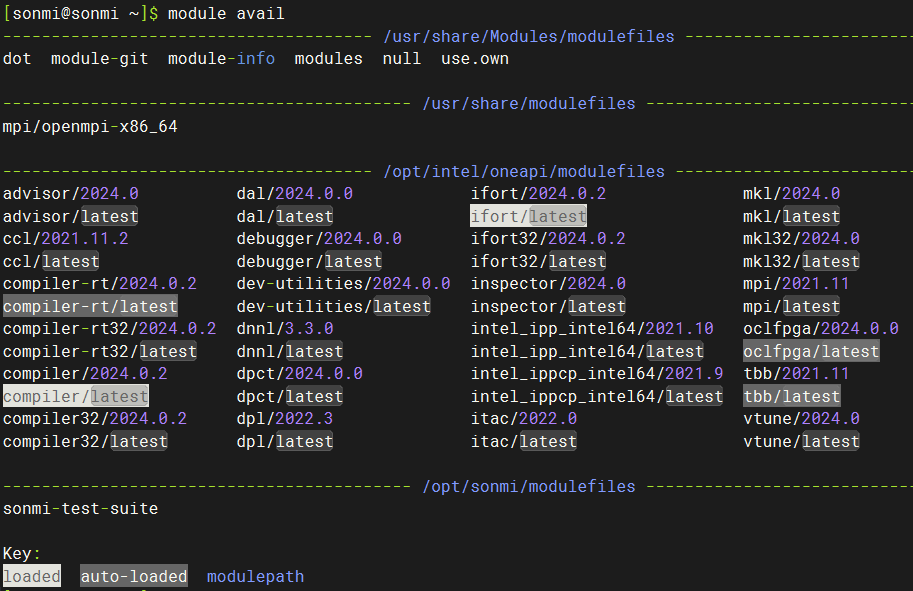
Task: Select the 'module-git' entry
Action: pyautogui.click(x=100, y=59)
